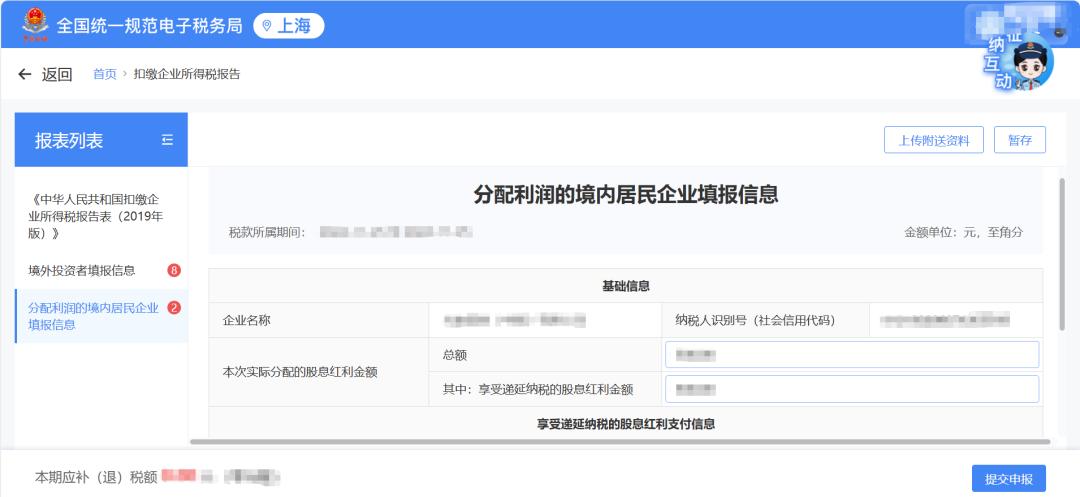Click 暂存 to save draft

click(x=1019, y=140)
